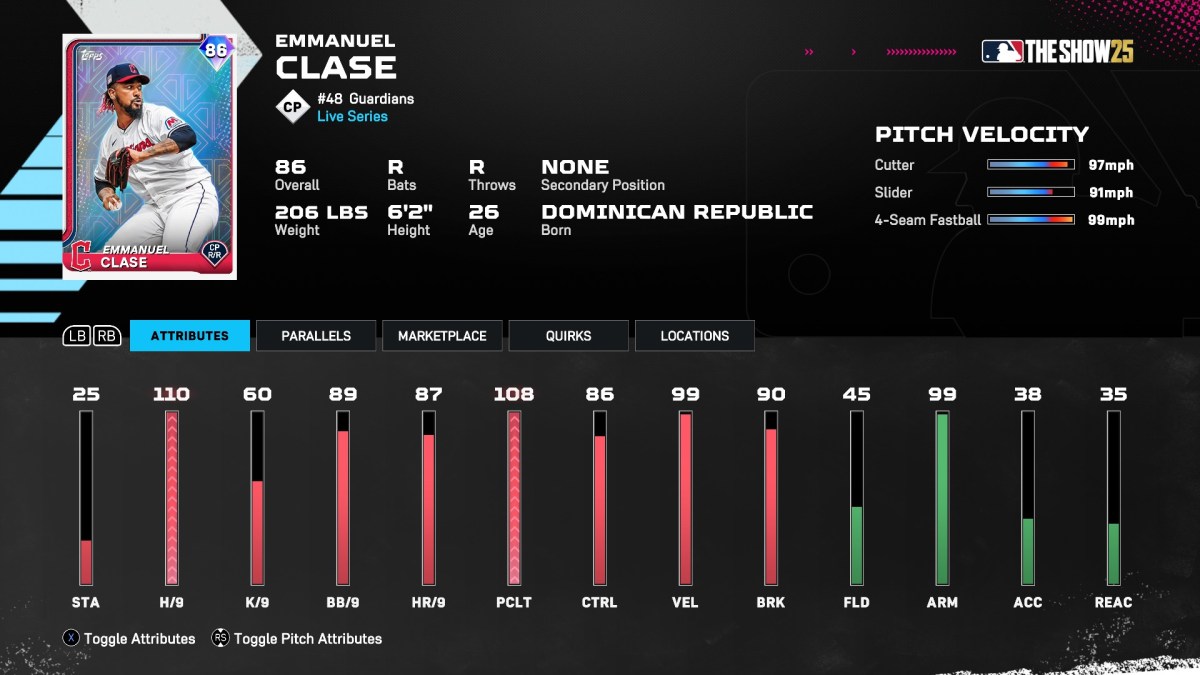
Task: Open the Quirks tab
Action: [568, 336]
